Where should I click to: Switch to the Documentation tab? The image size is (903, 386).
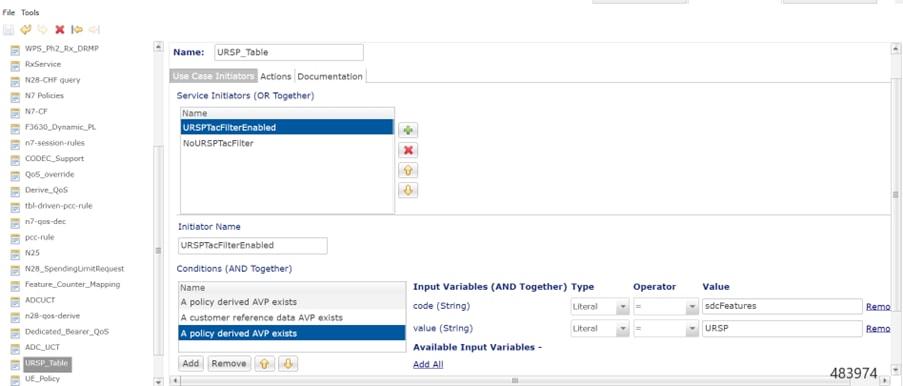330,76
